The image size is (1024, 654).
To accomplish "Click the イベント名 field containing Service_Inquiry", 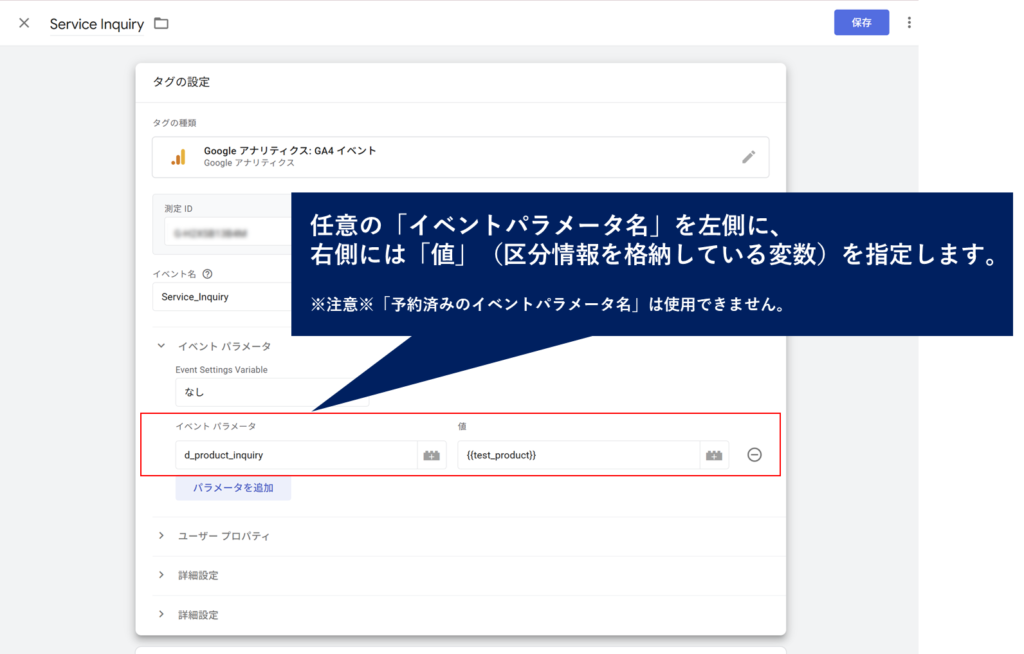I will tap(220, 297).
